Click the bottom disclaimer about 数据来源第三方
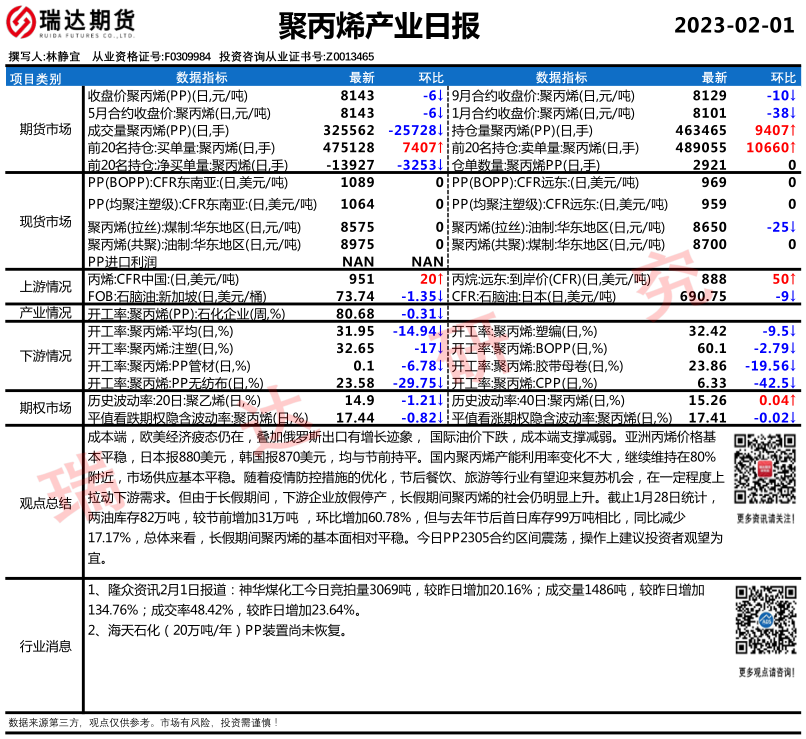Screen dimensions: 806x739 pos(144,722)
